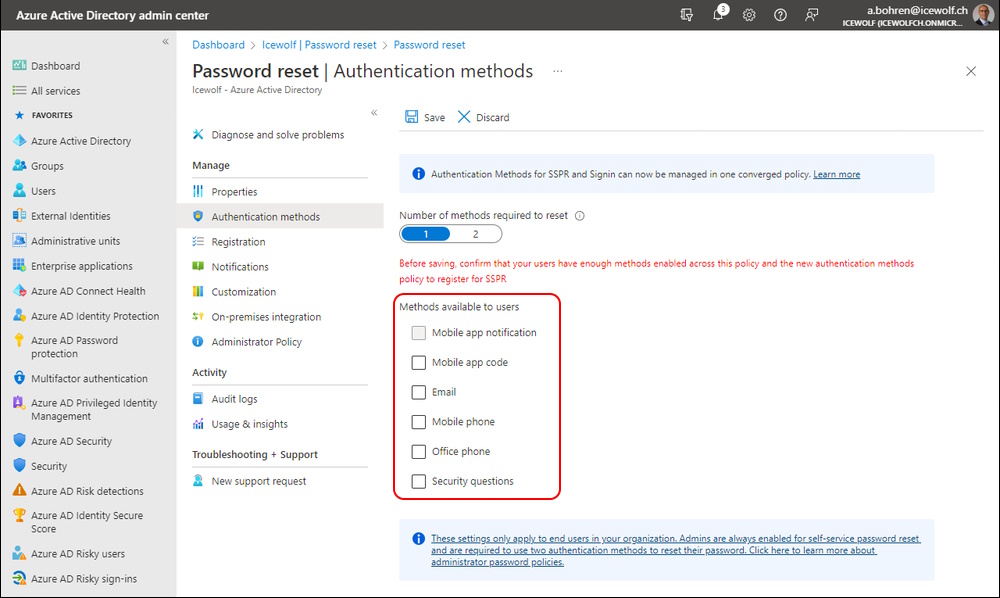The width and height of the screenshot is (1000, 598).
Task: Click the Azure AD Connect Health icon
Action: click(19, 290)
